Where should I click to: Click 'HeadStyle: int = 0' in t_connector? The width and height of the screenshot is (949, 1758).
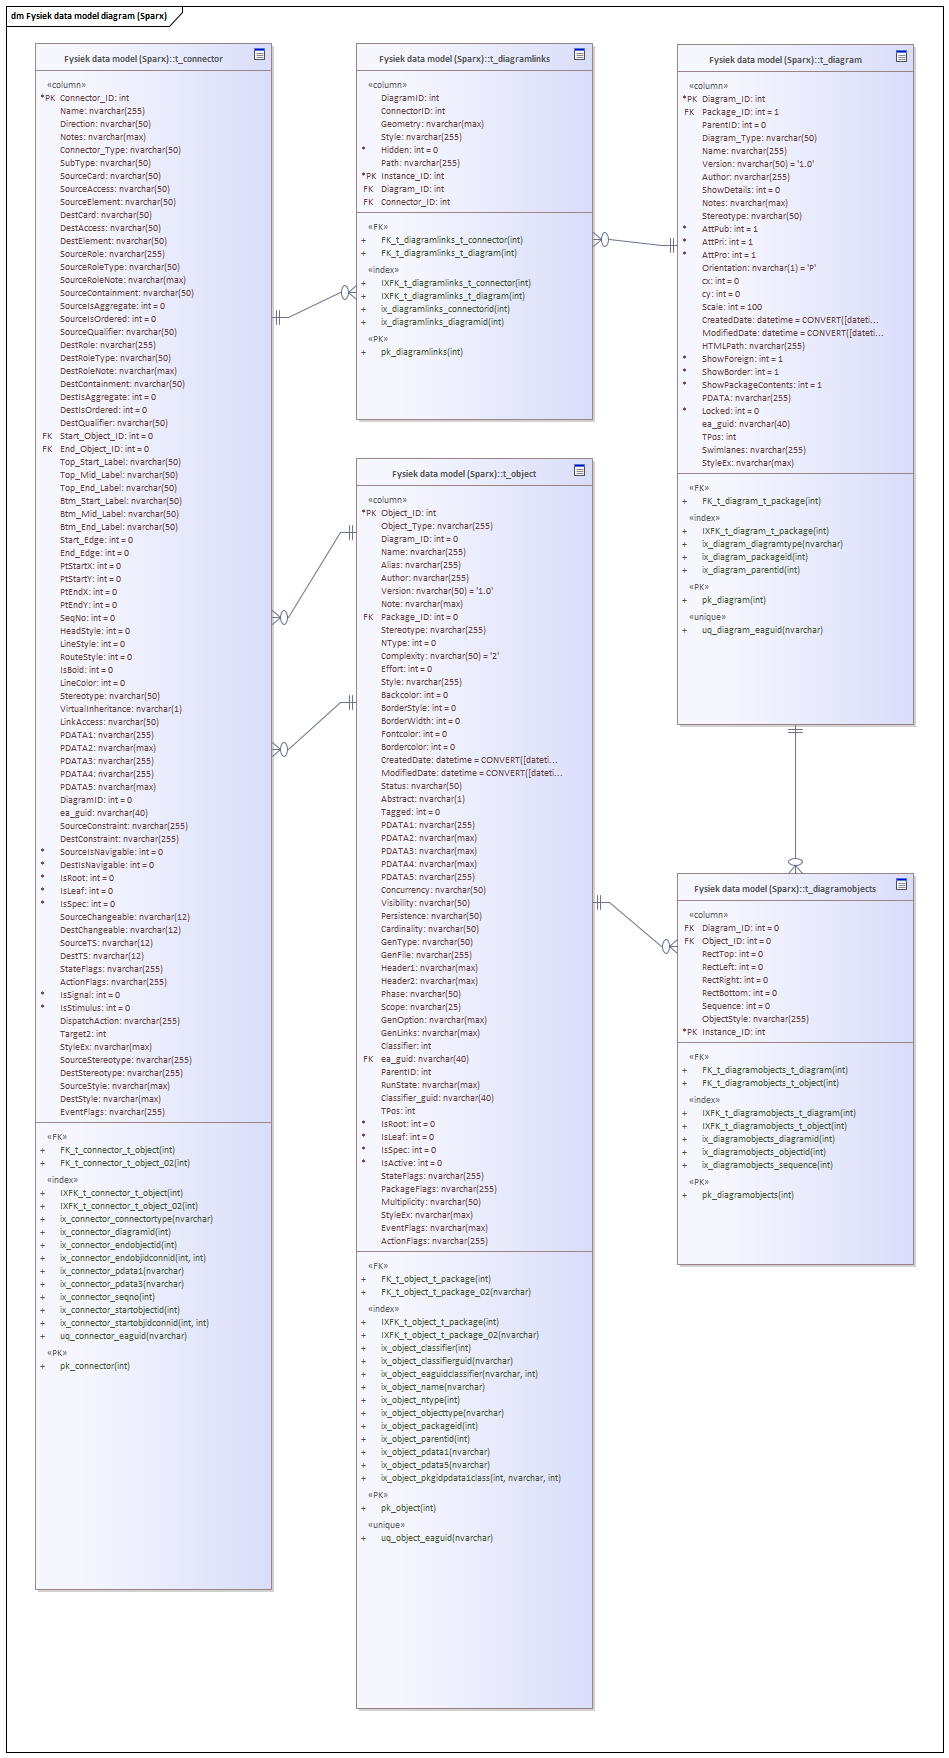[95, 631]
